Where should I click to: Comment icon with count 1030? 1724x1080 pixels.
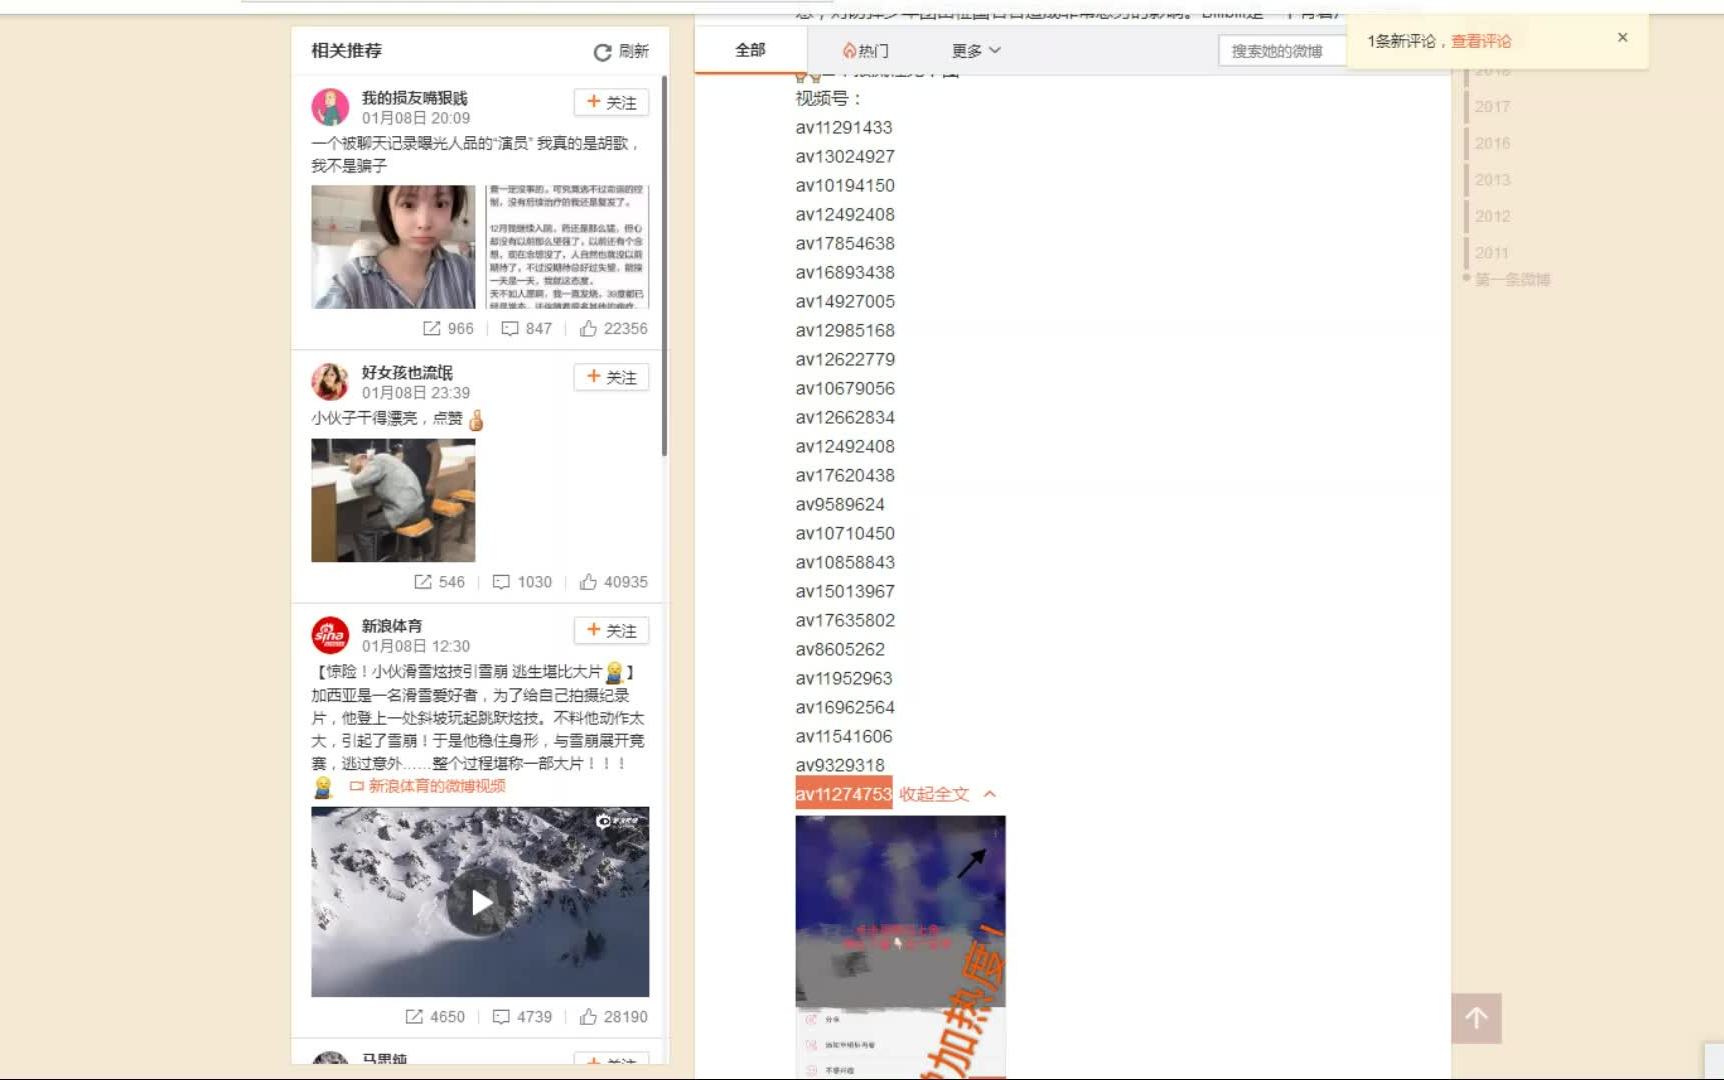pos(501,581)
